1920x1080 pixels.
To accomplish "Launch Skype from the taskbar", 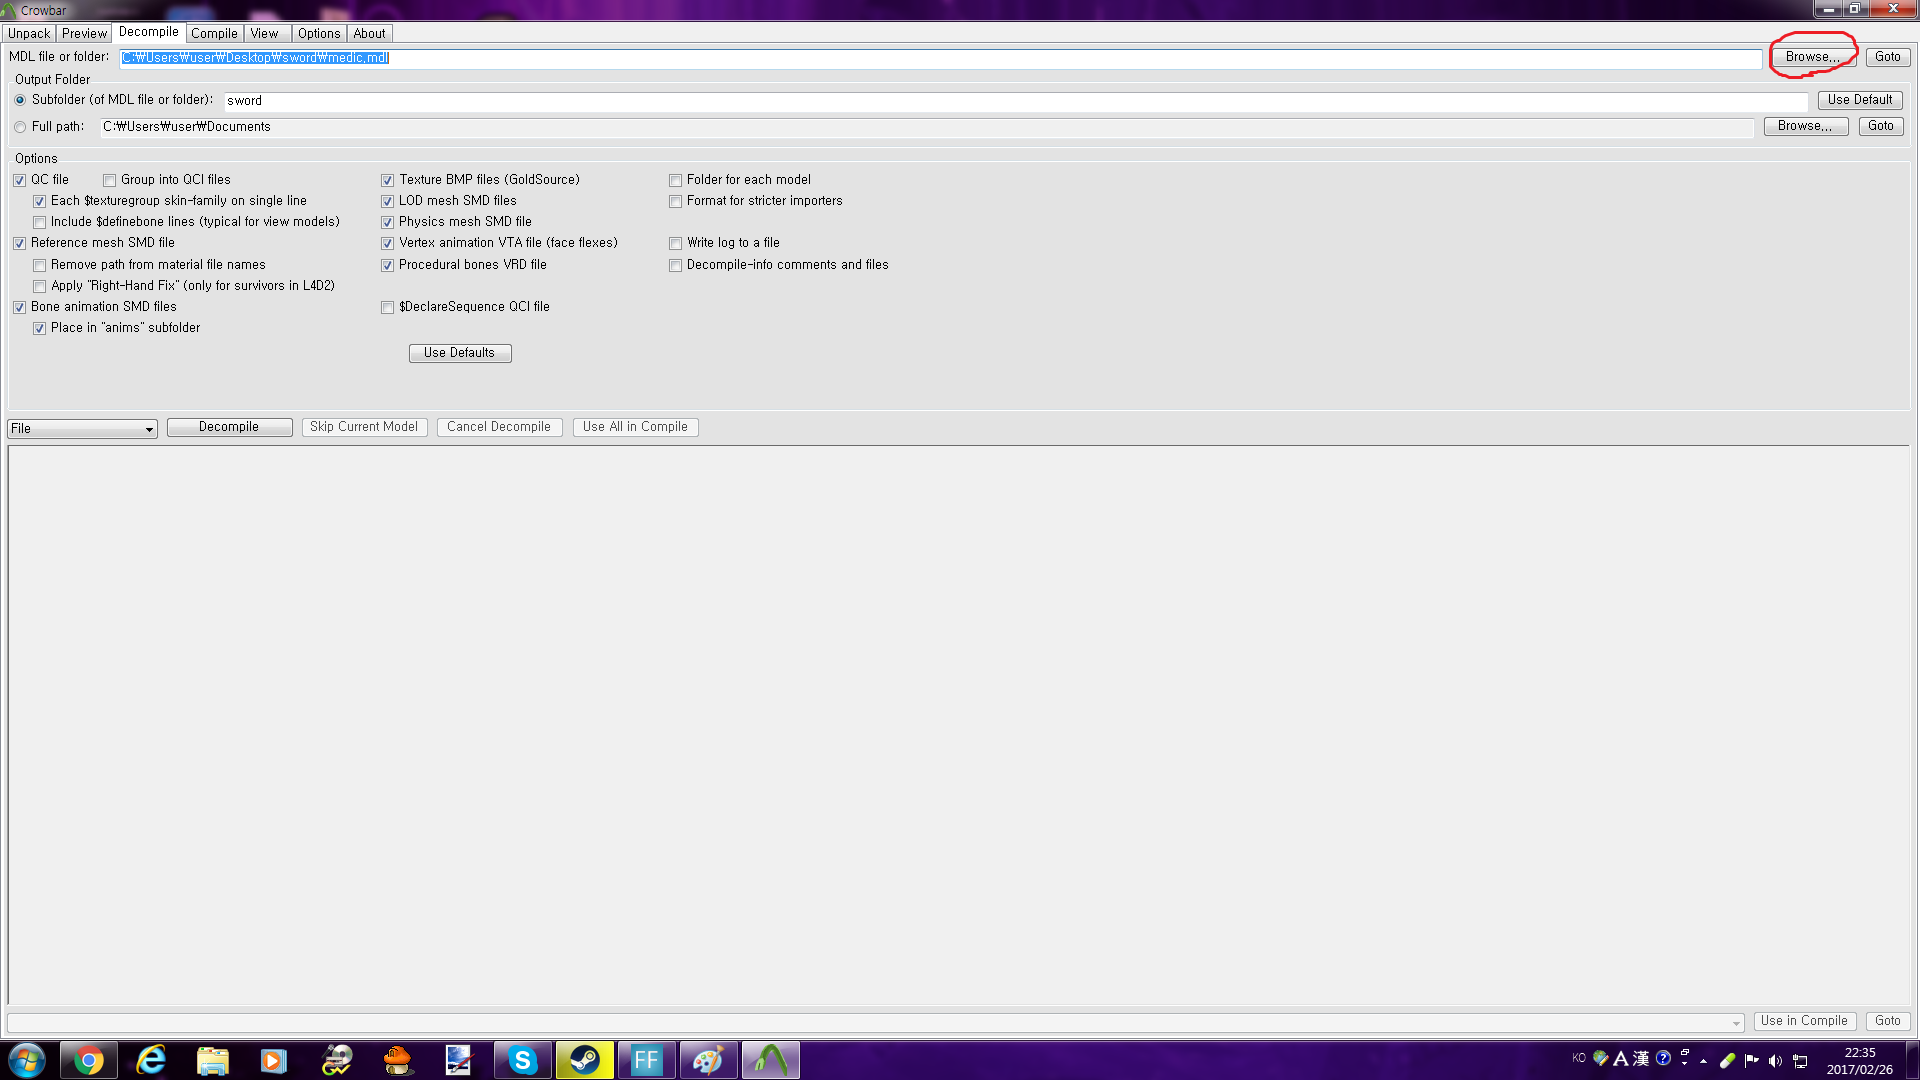I will (x=522, y=1060).
